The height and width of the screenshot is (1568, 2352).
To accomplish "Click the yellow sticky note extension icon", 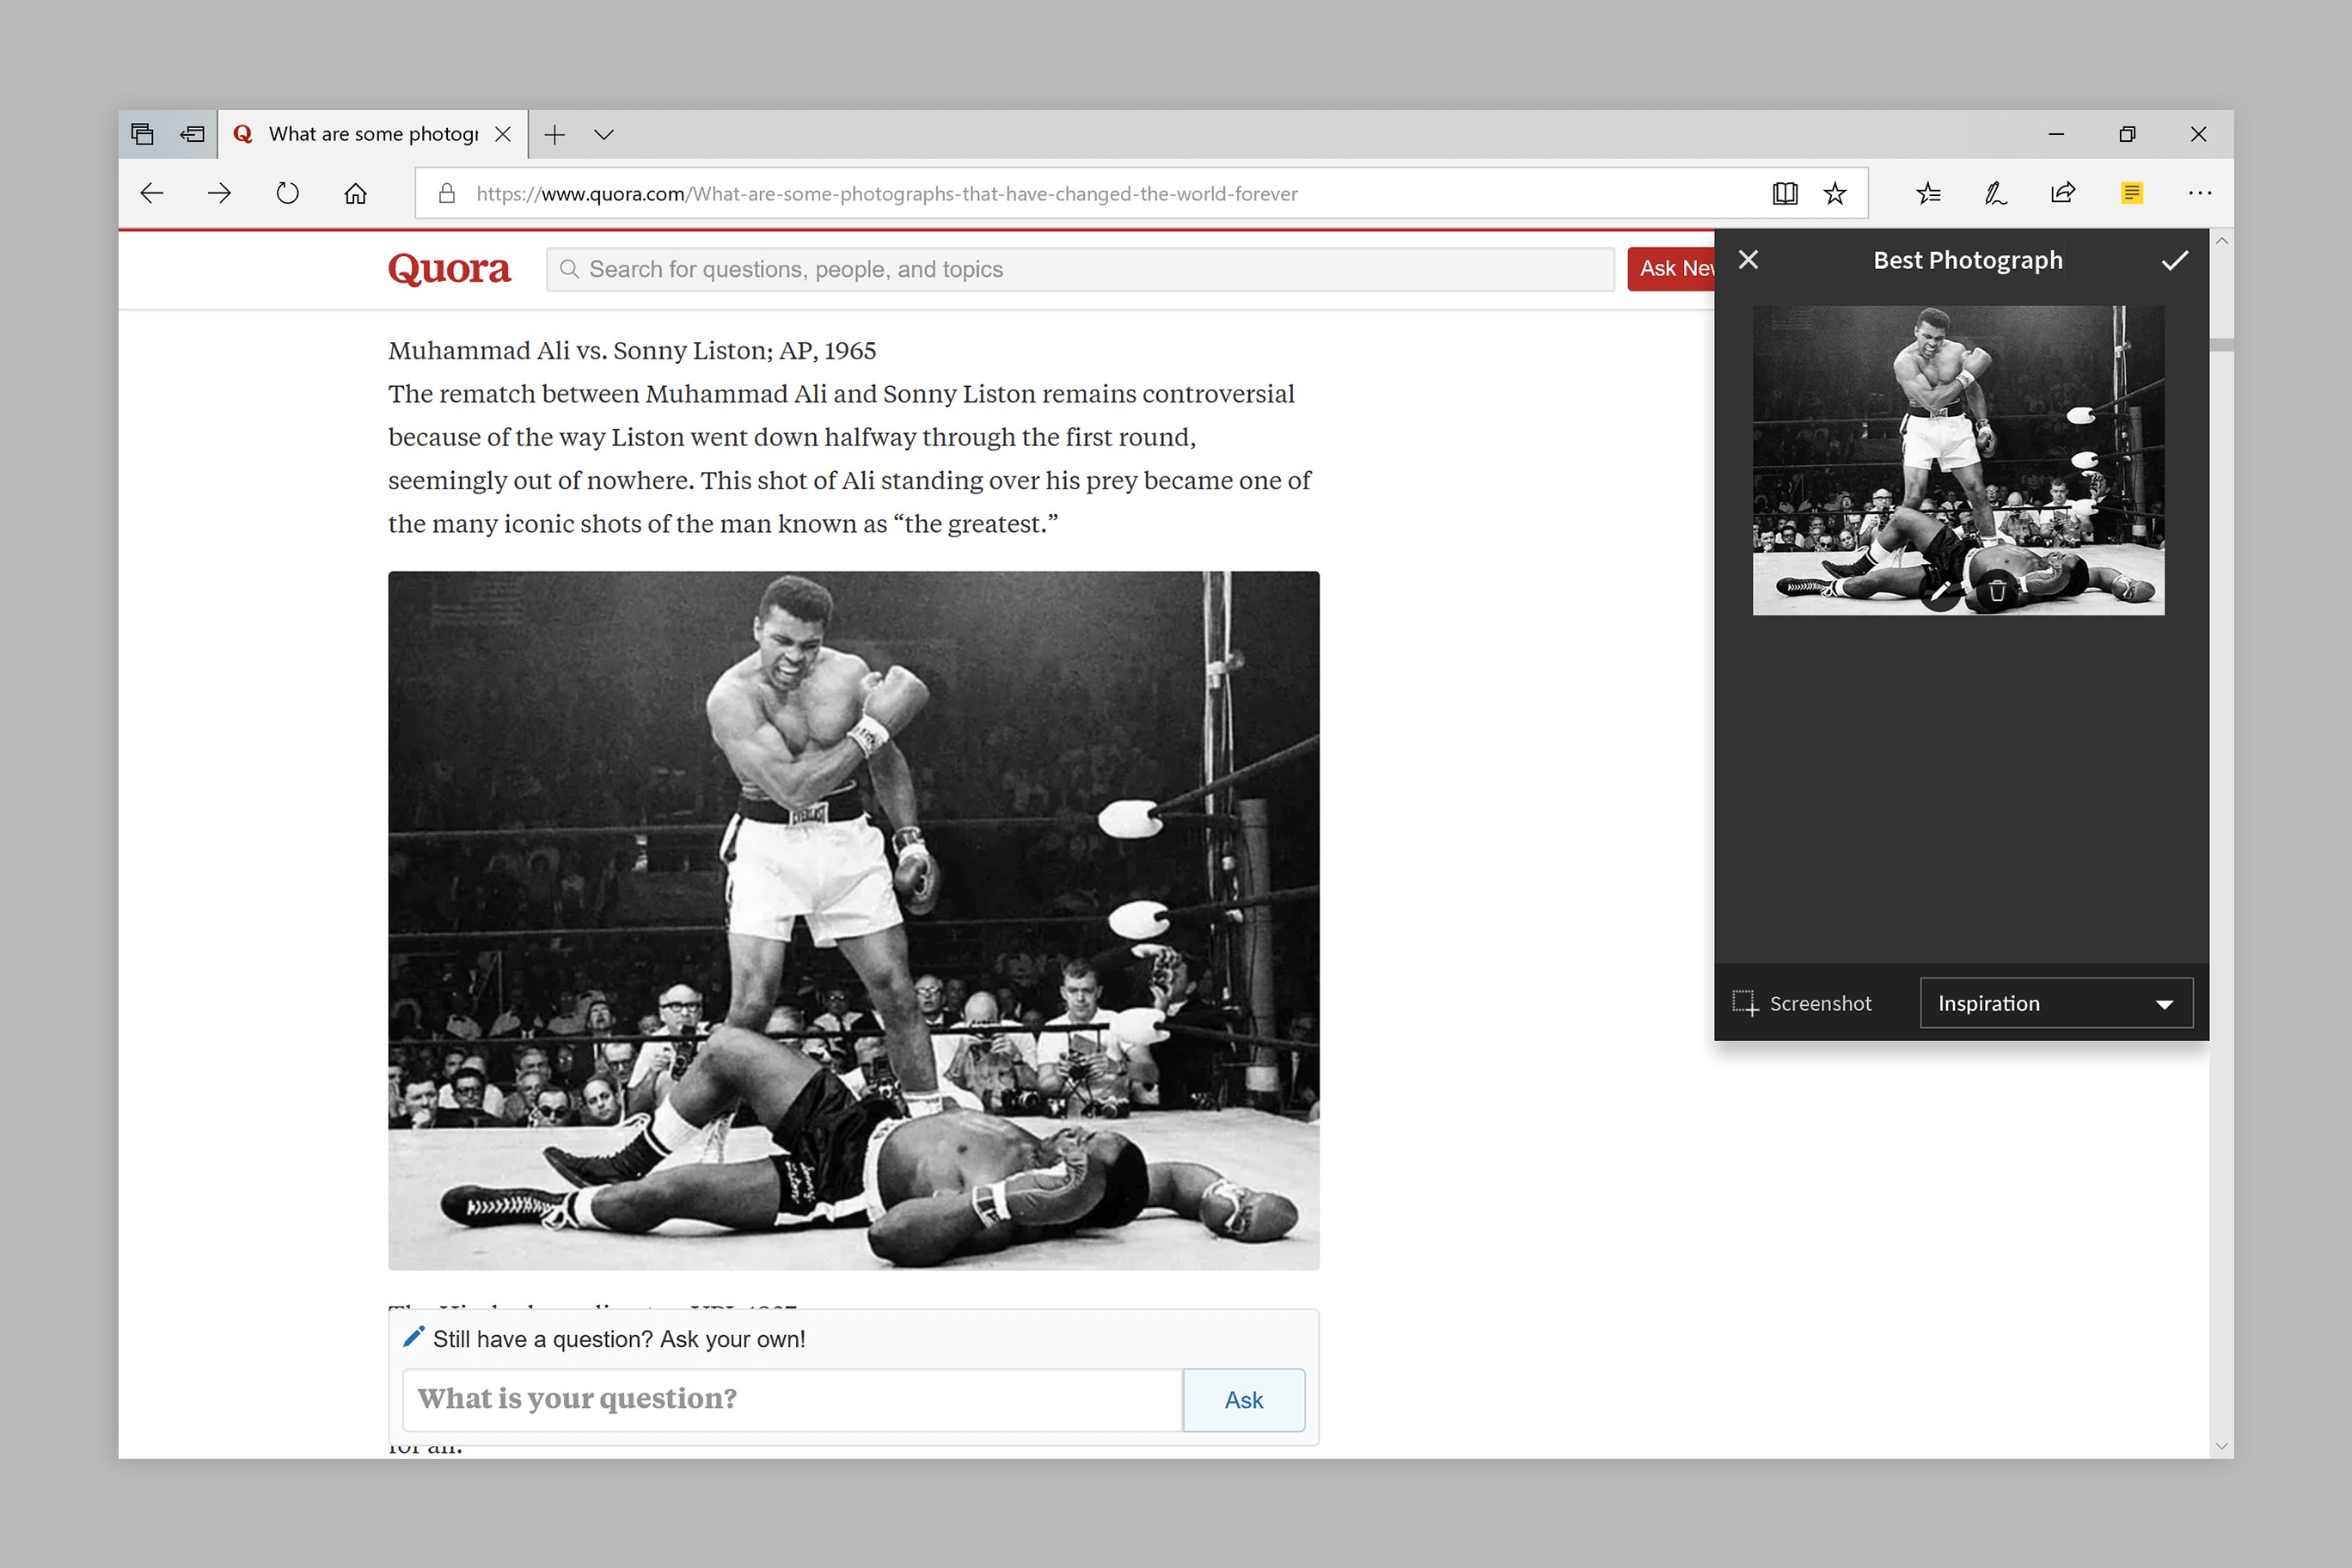I will (2131, 193).
